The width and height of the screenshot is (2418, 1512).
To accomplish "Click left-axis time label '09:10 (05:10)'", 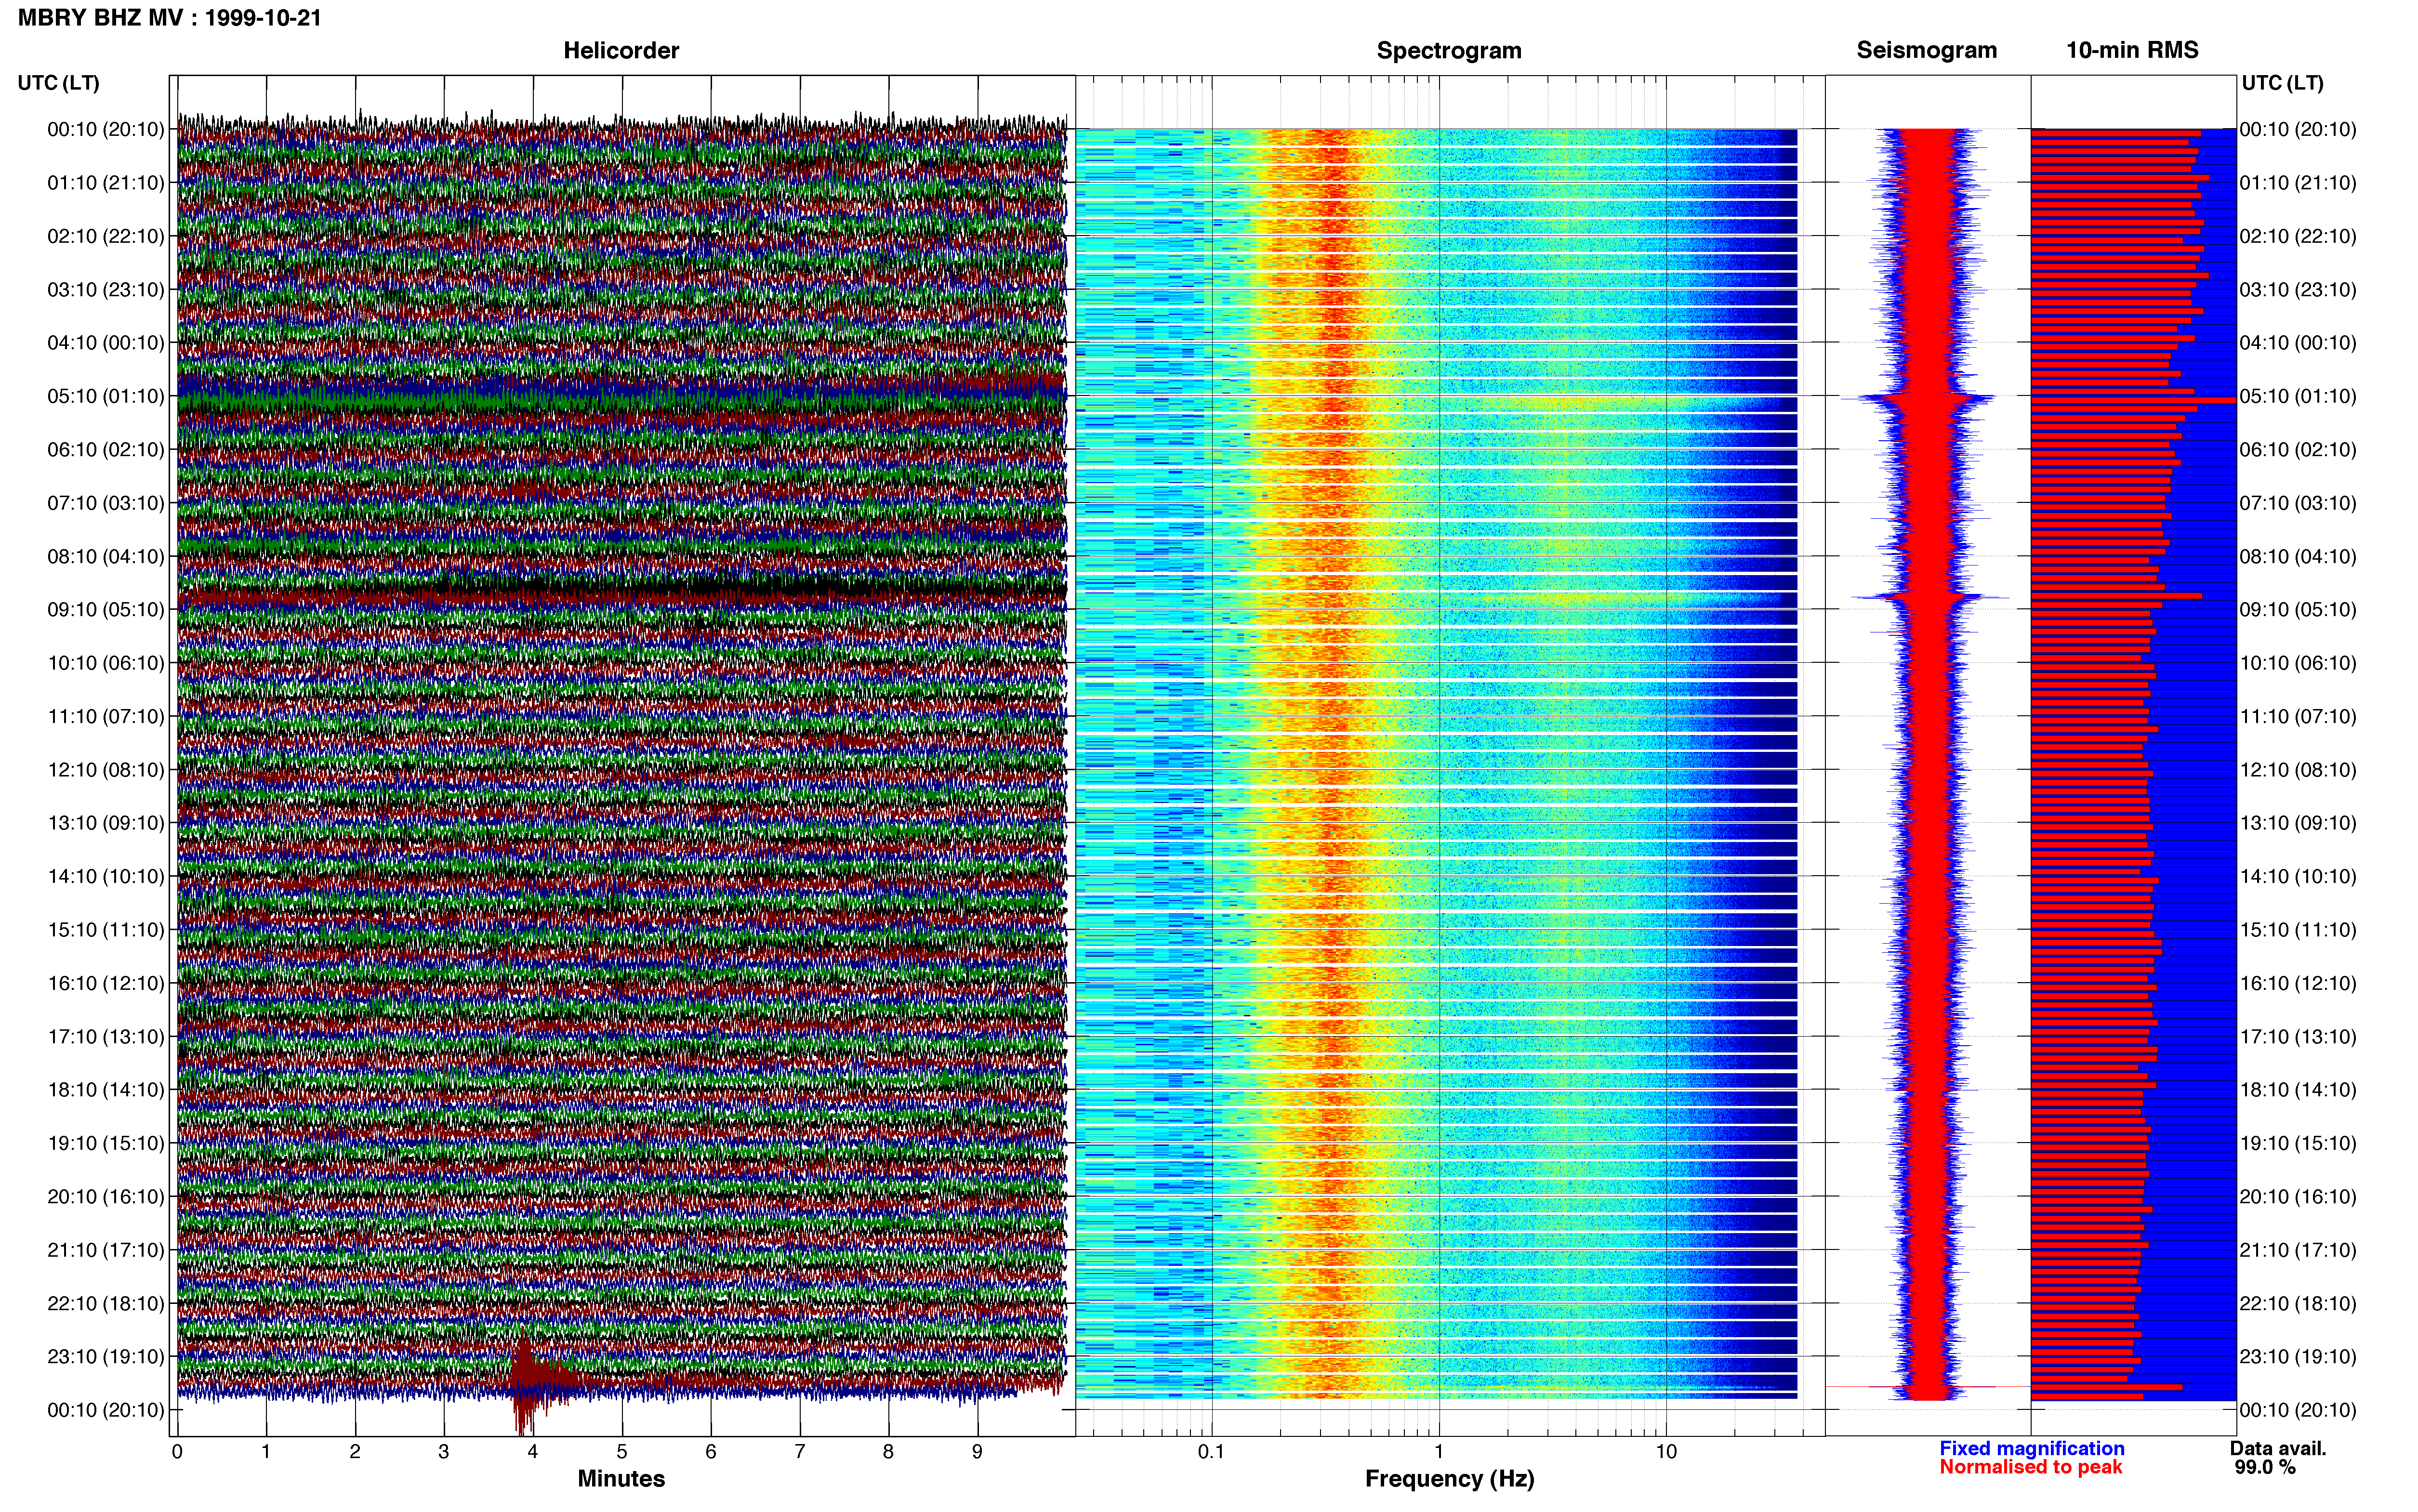I will (106, 610).
